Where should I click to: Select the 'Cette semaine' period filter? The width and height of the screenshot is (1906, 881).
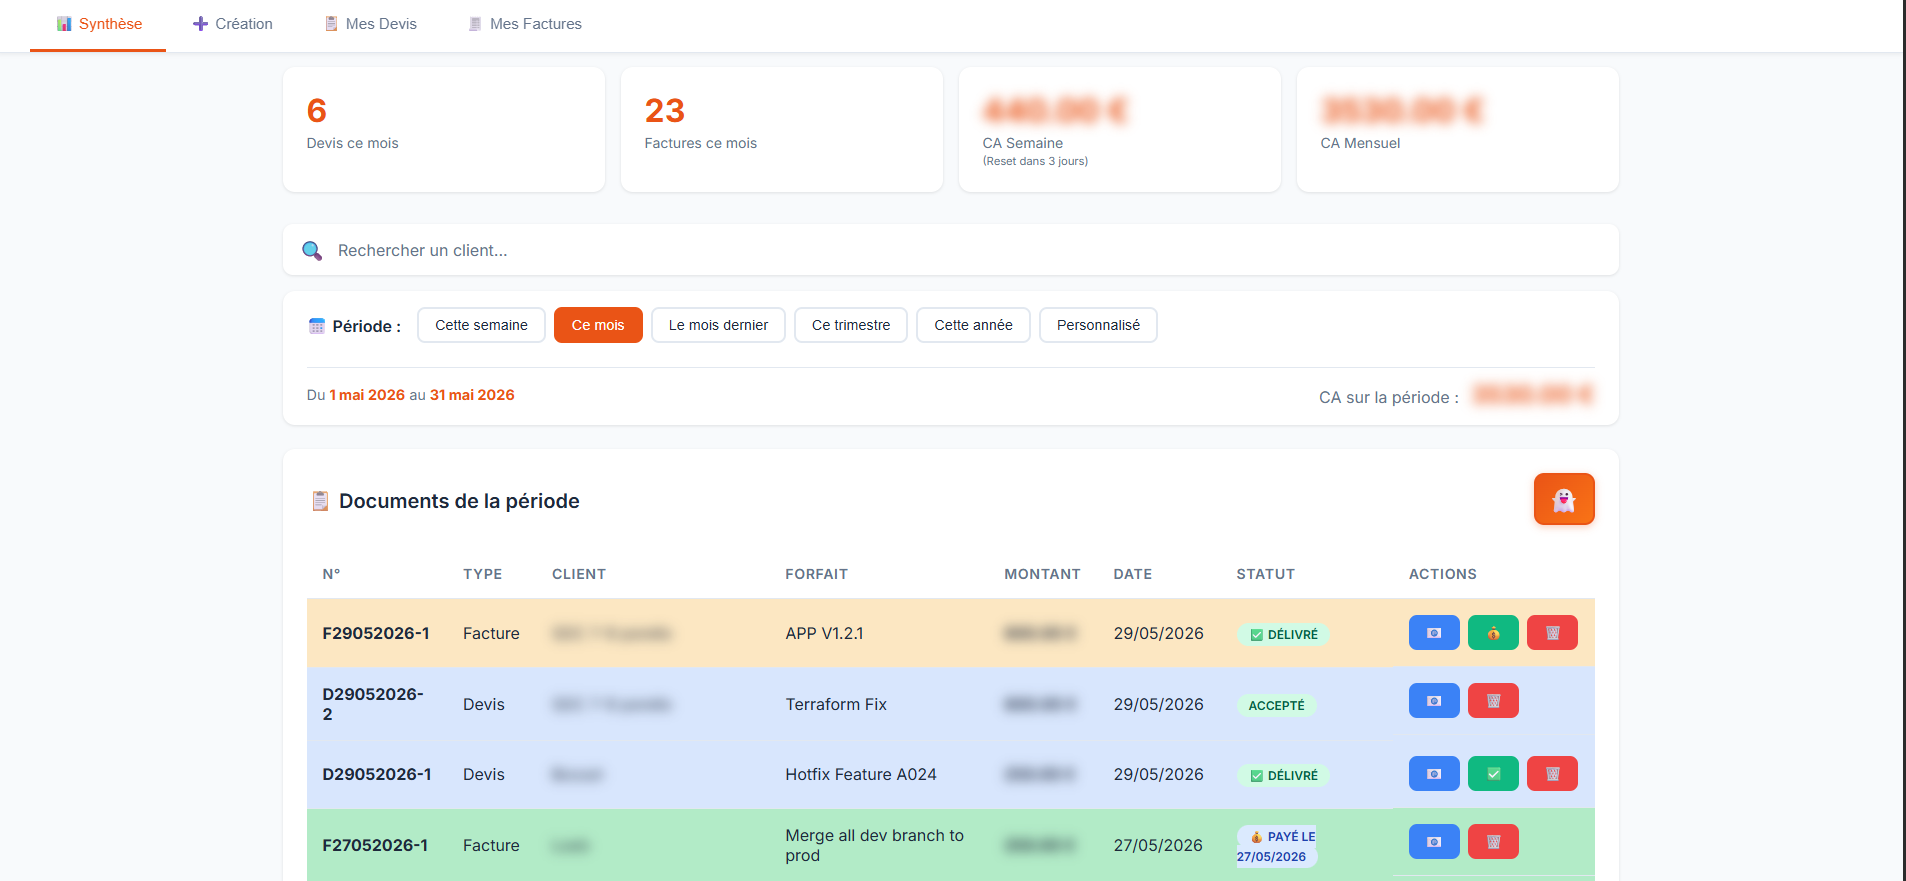point(481,325)
